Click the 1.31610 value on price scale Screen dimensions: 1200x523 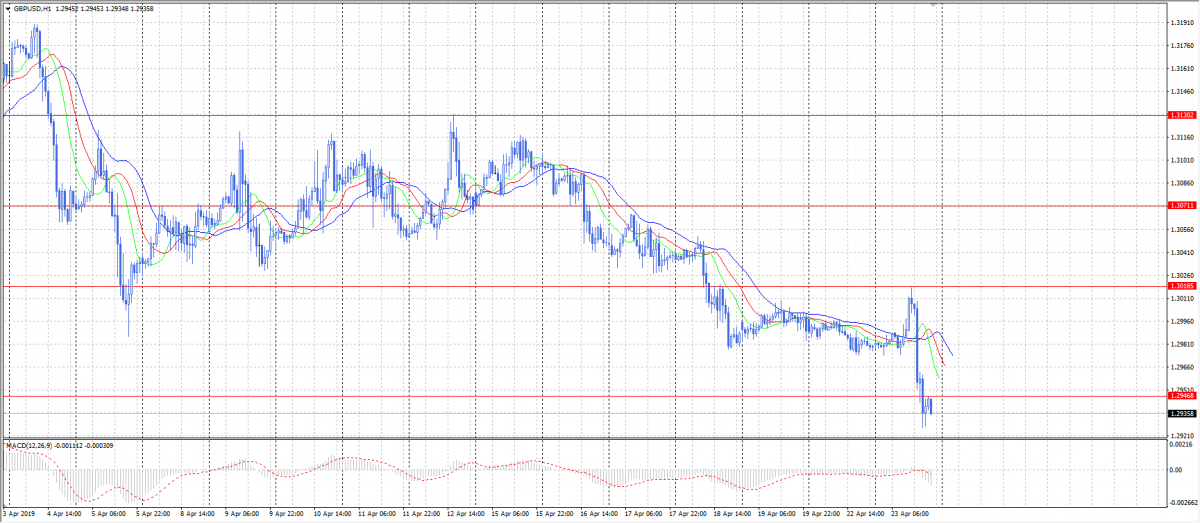pos(1182,69)
